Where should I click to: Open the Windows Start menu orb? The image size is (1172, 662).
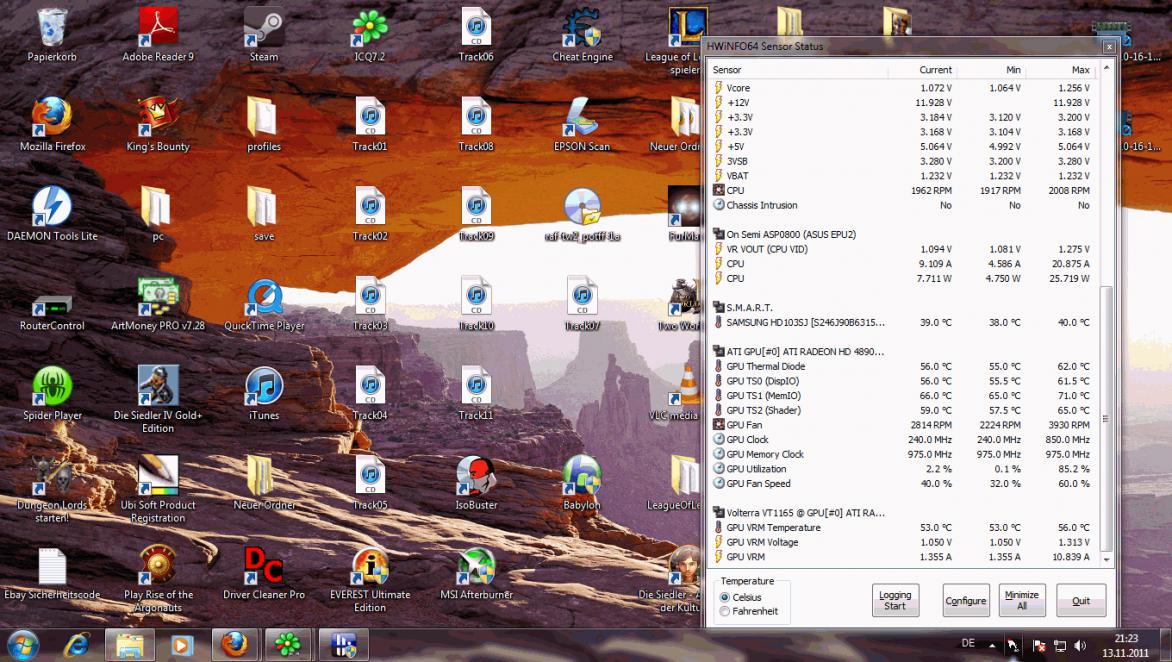click(x=22, y=644)
